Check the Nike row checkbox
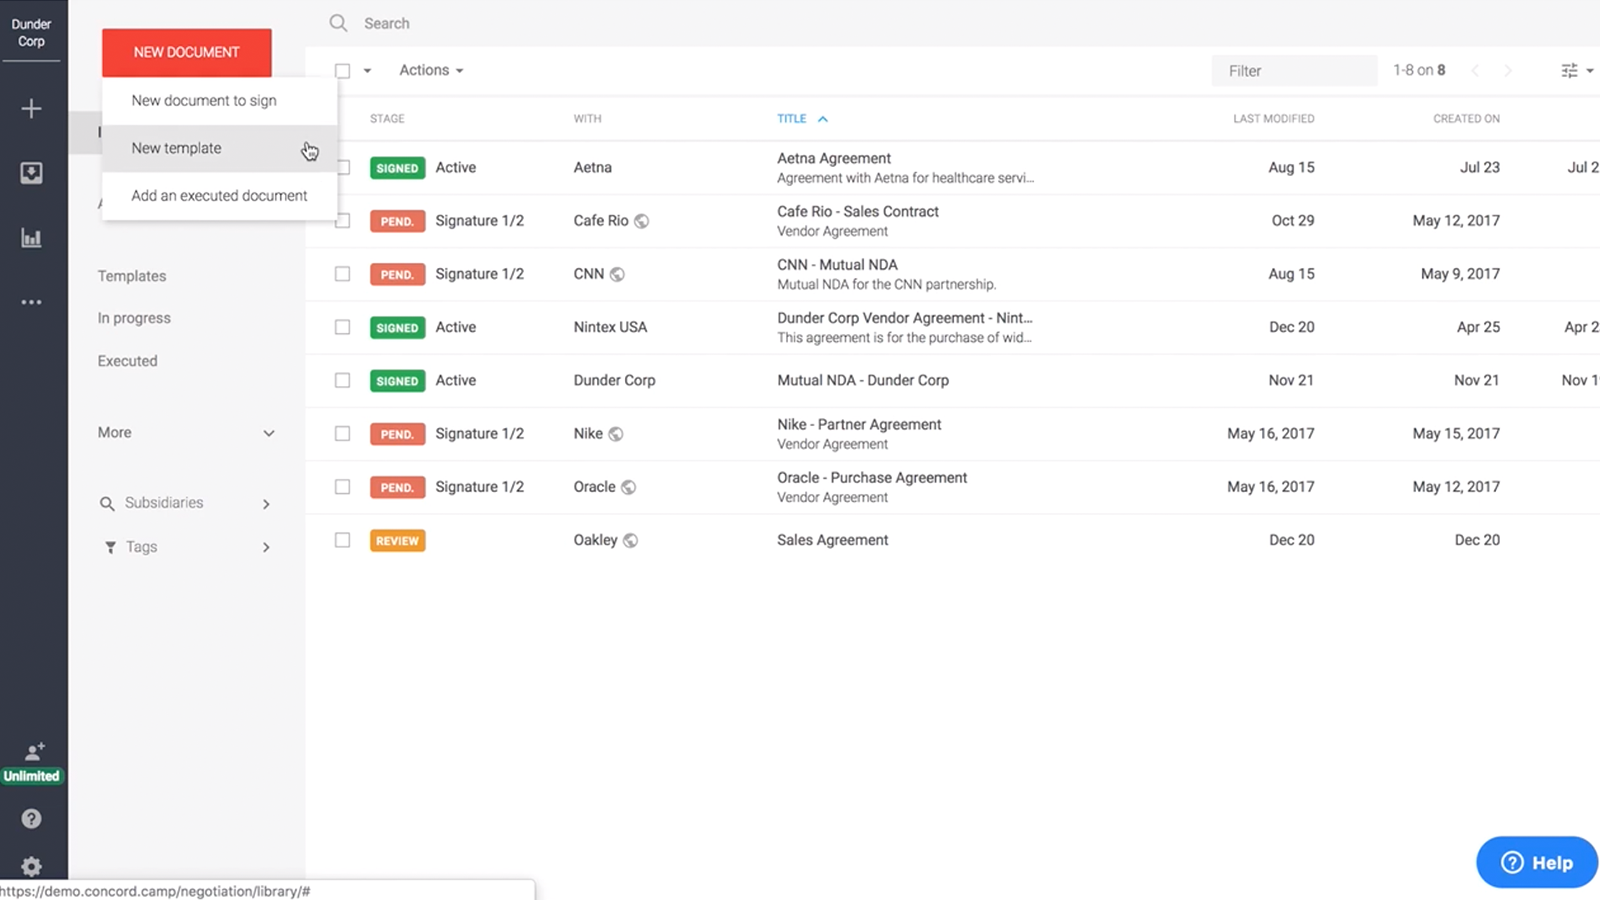The width and height of the screenshot is (1600, 900). [x=343, y=434]
